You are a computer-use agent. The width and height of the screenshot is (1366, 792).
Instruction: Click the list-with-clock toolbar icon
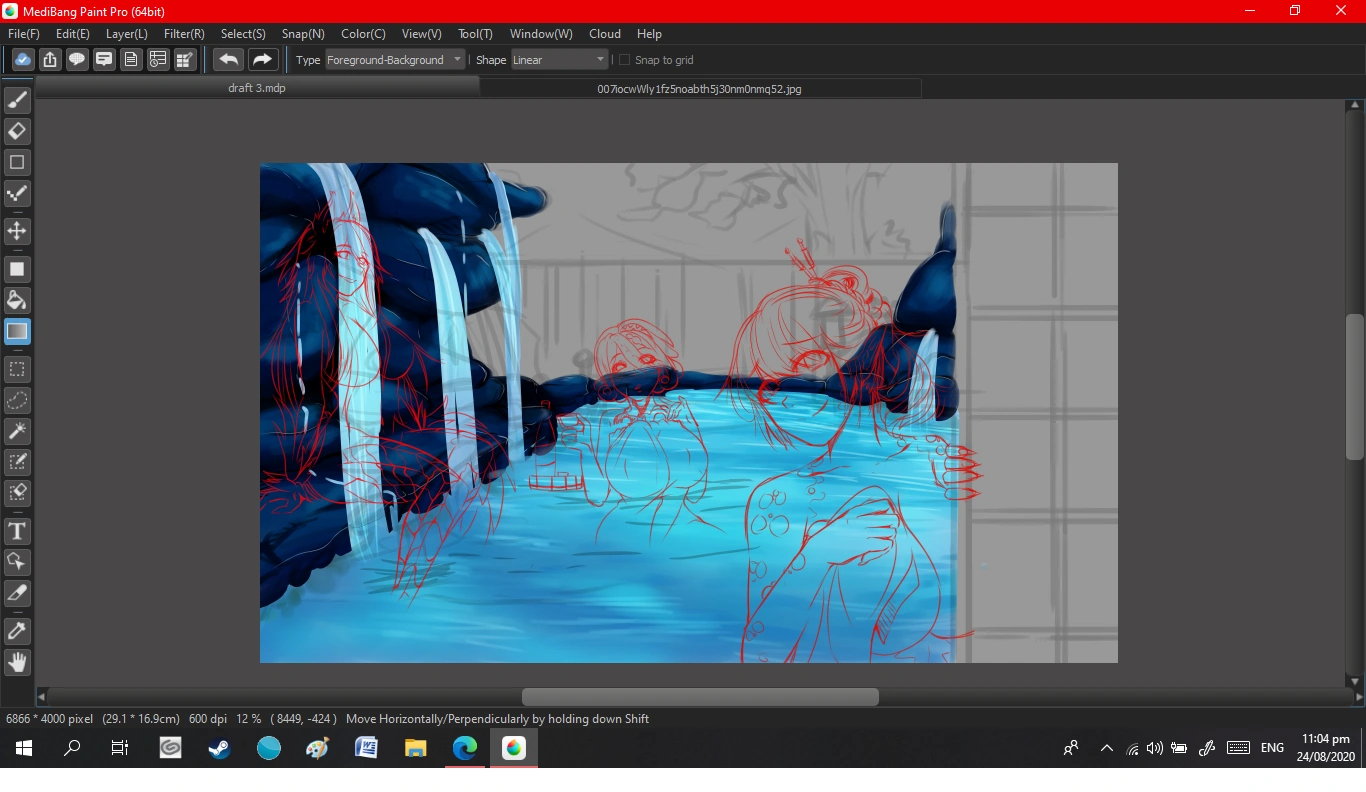[157, 60]
